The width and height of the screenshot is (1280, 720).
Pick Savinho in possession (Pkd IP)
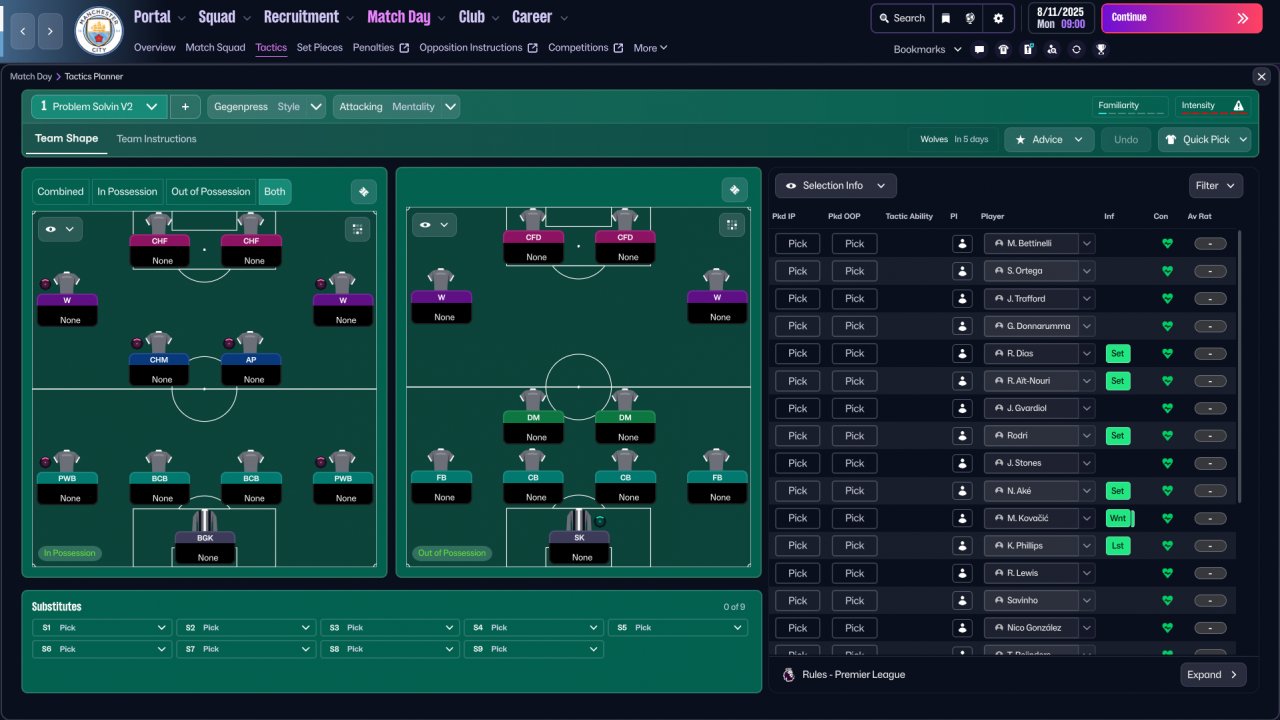[797, 601]
